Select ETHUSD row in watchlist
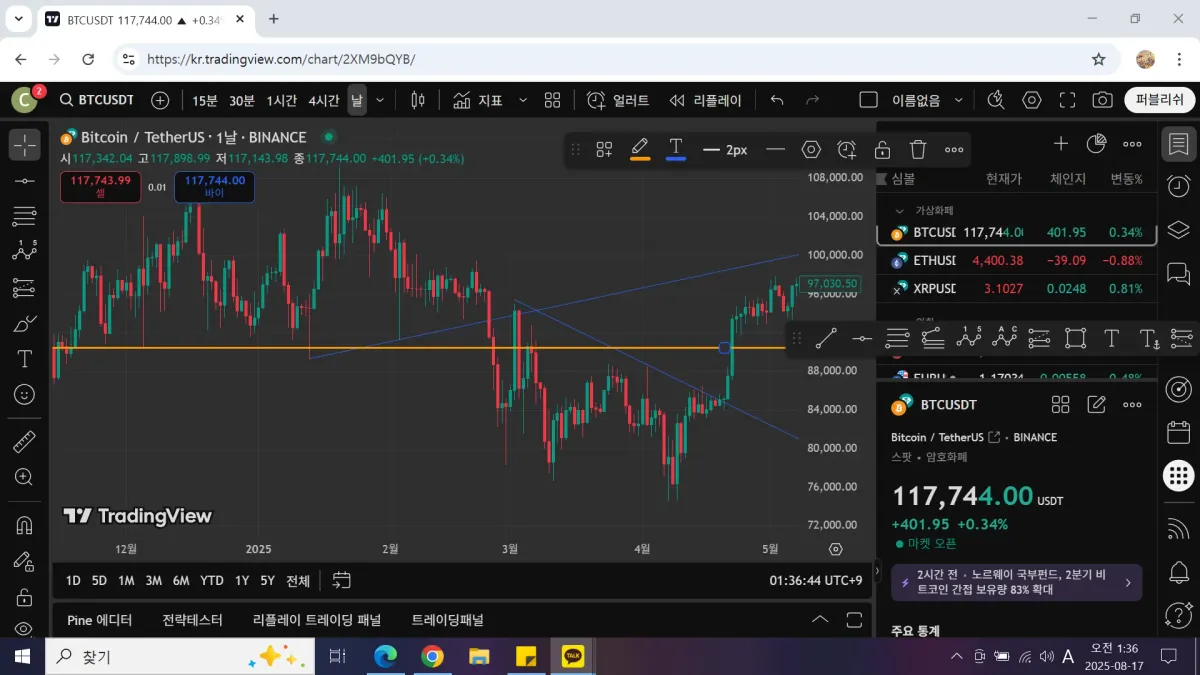Viewport: 1200px width, 675px height. click(x=1017, y=260)
